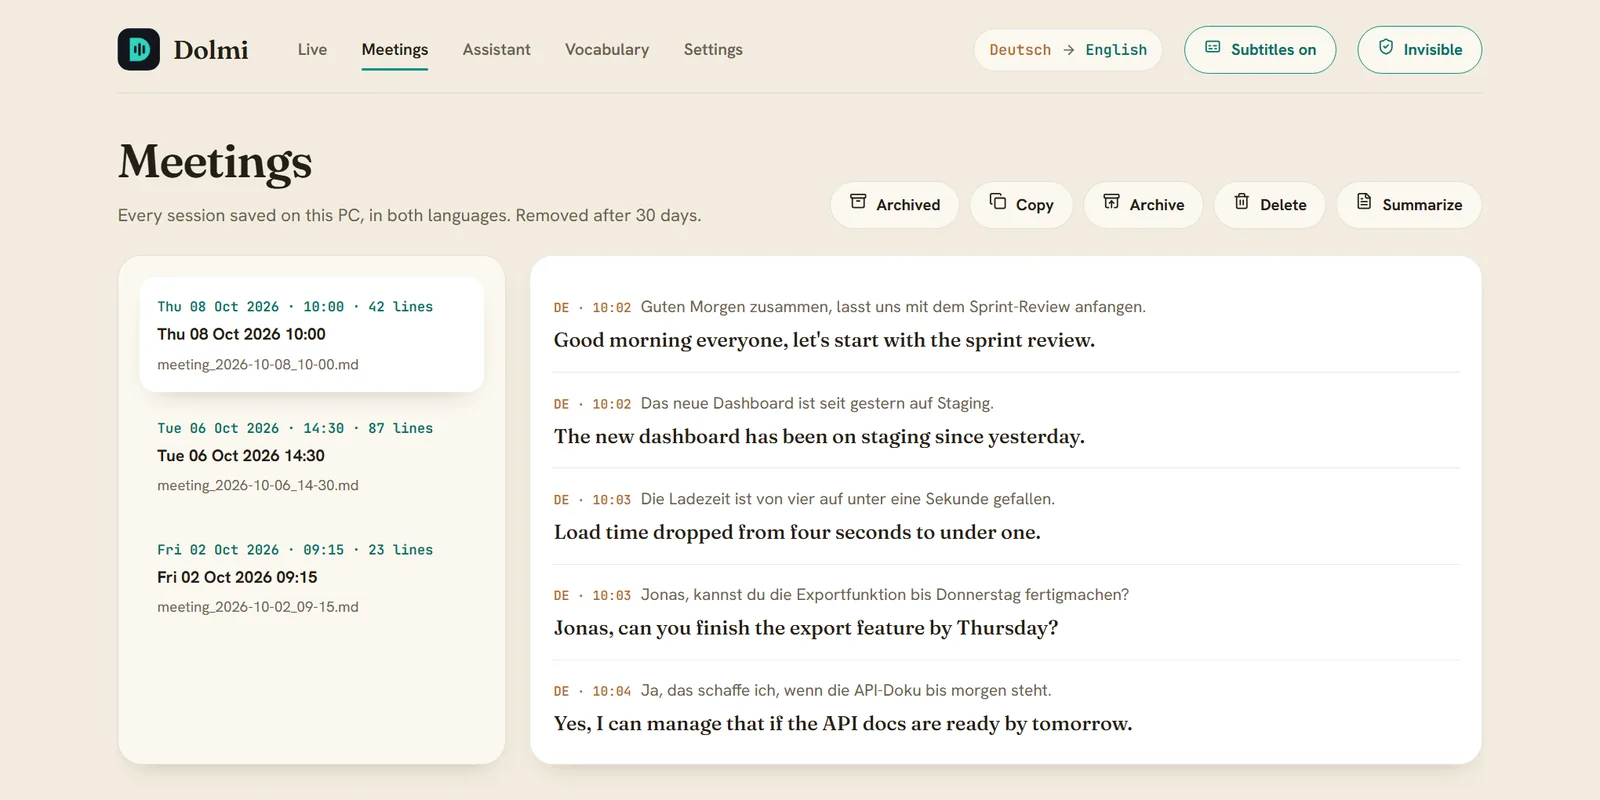This screenshot has height=800, width=1600.
Task: Click "Good morning everyone" translation line
Action: (824, 340)
